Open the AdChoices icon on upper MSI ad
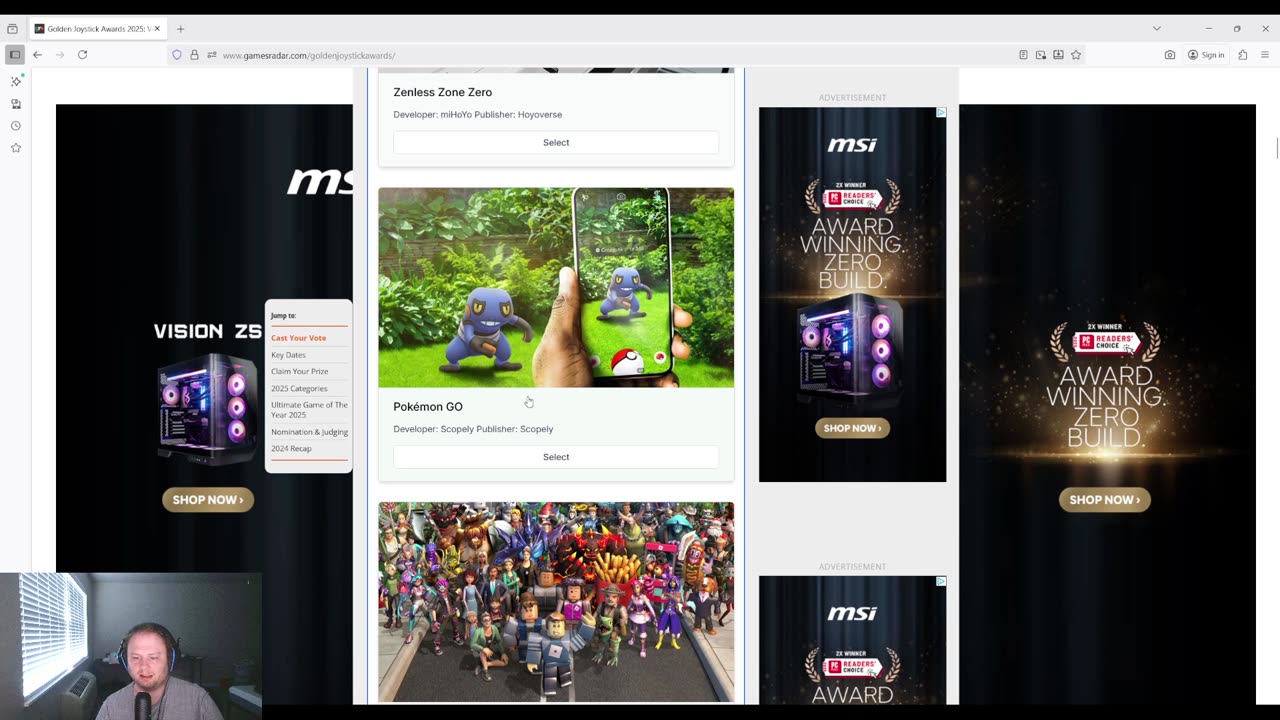The height and width of the screenshot is (720, 1280). click(941, 113)
